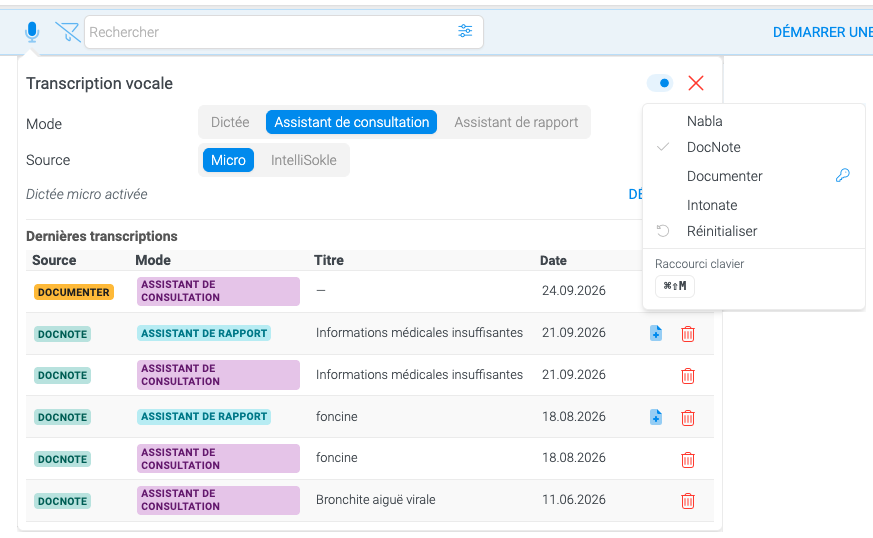Click the Mode column header
The height and width of the screenshot is (538, 873).
(x=153, y=260)
